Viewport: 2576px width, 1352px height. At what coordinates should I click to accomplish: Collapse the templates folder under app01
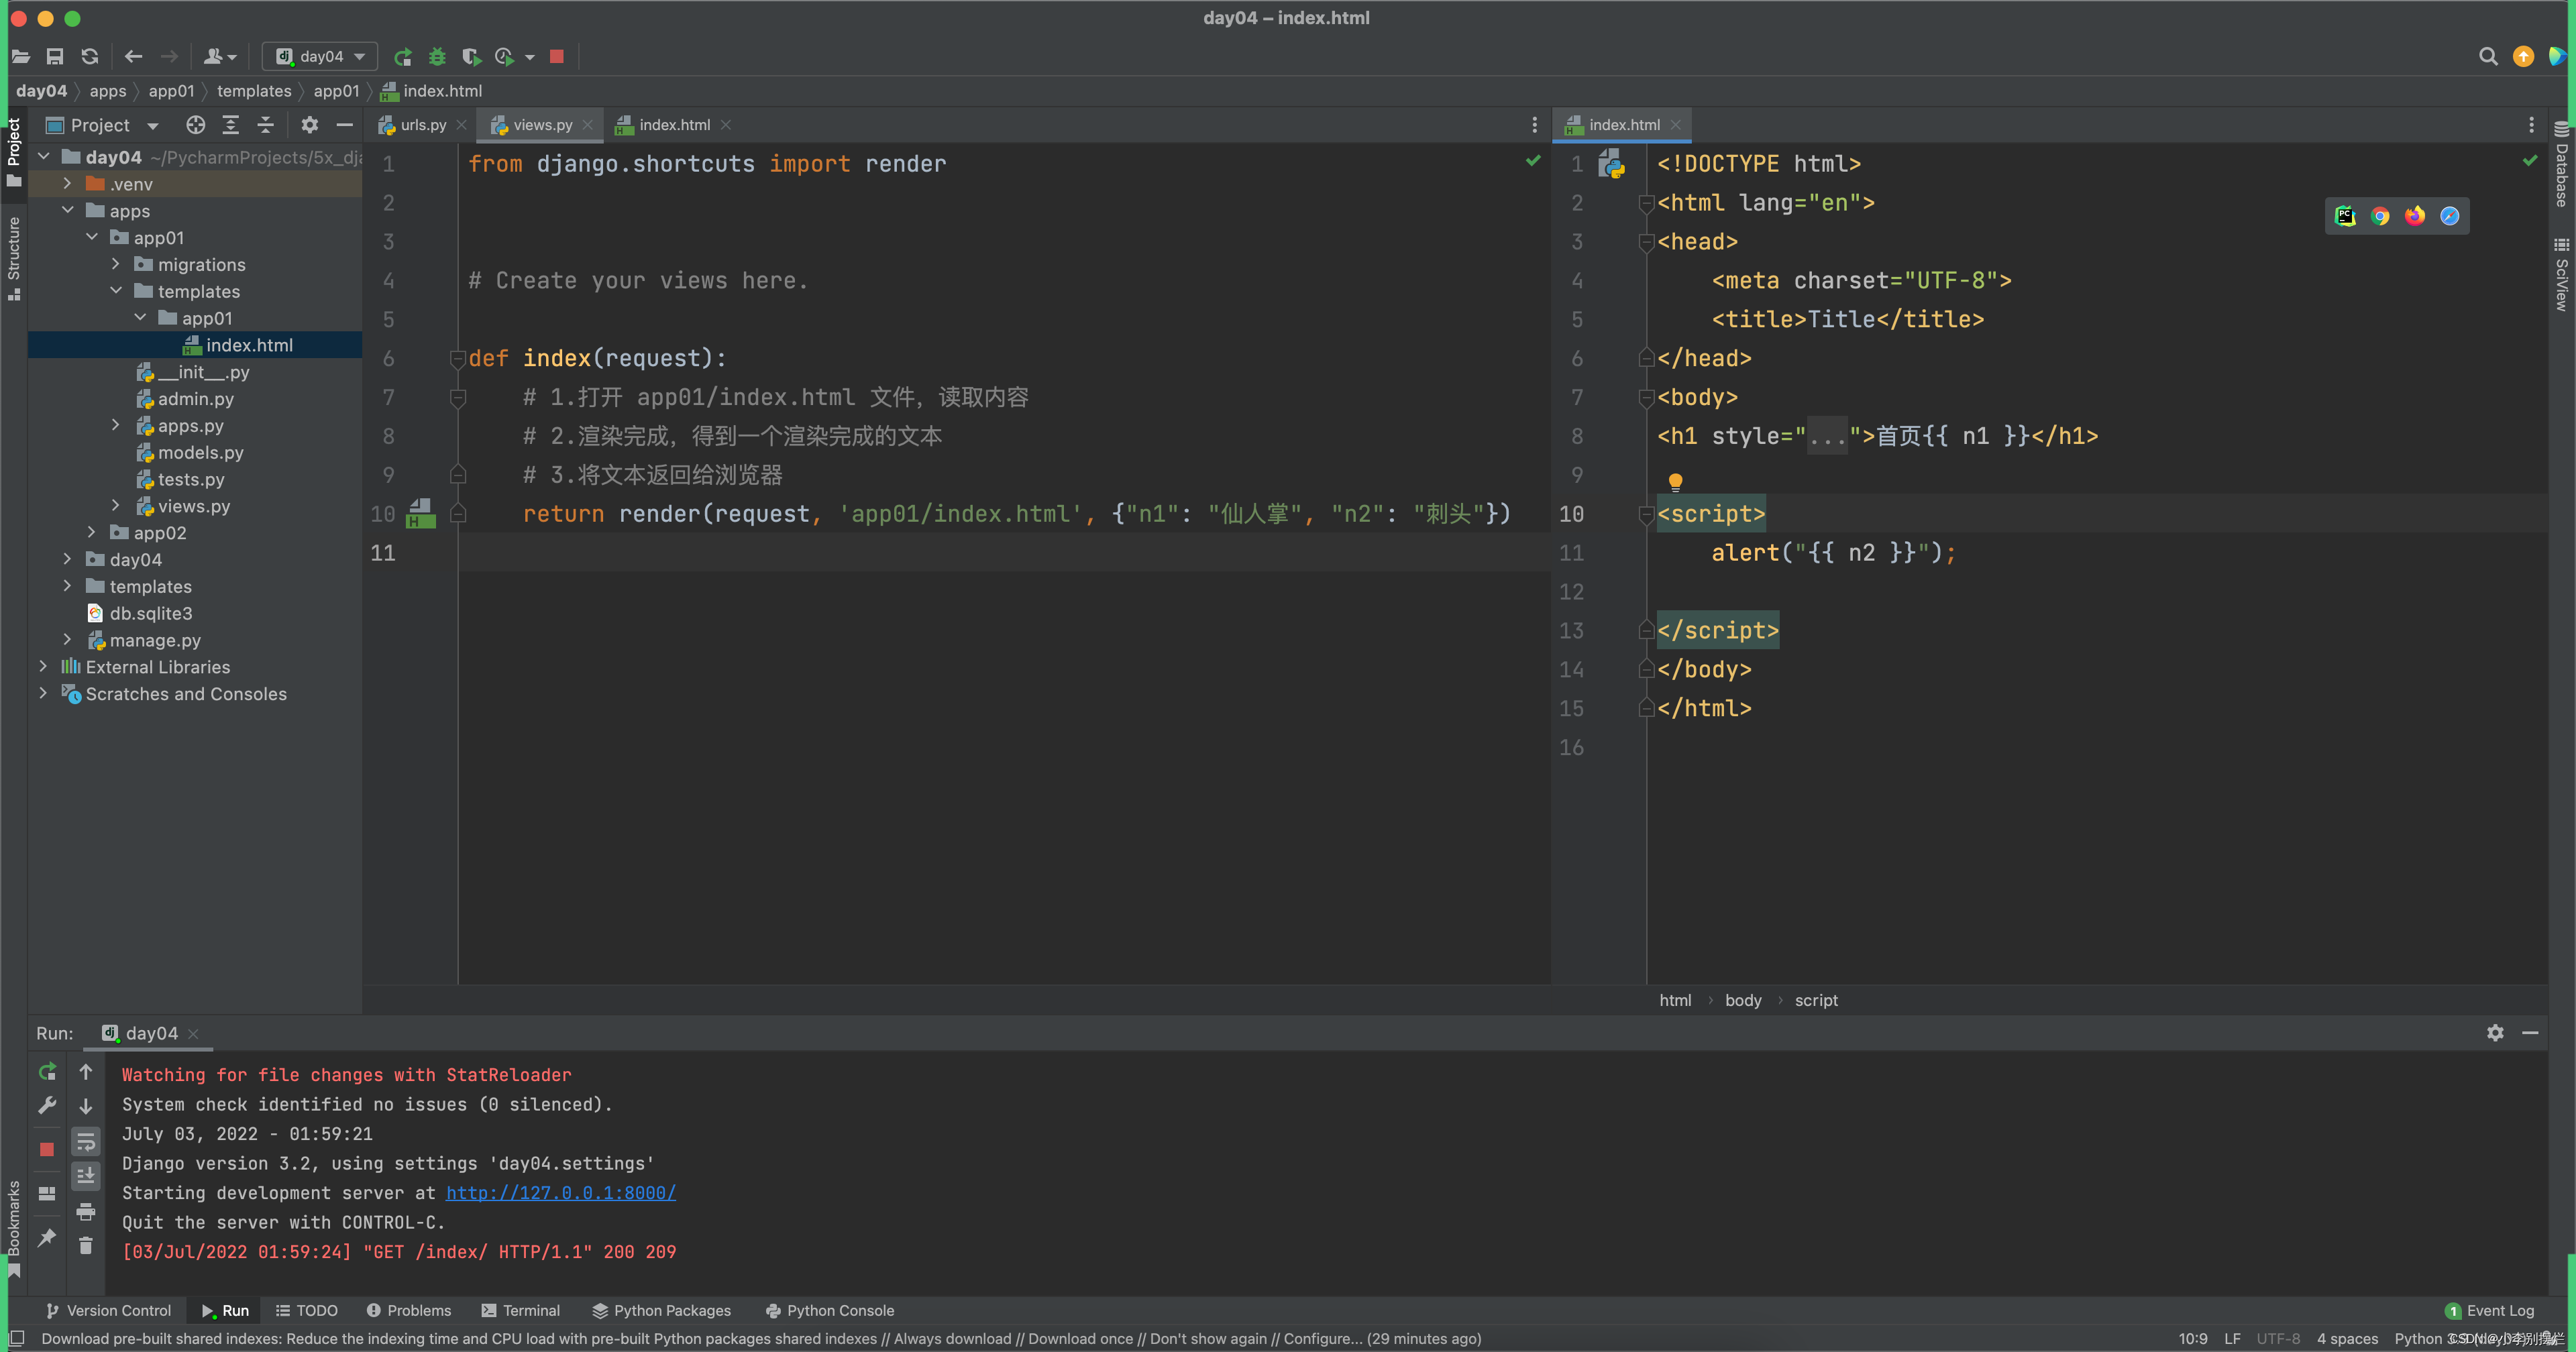tap(116, 291)
